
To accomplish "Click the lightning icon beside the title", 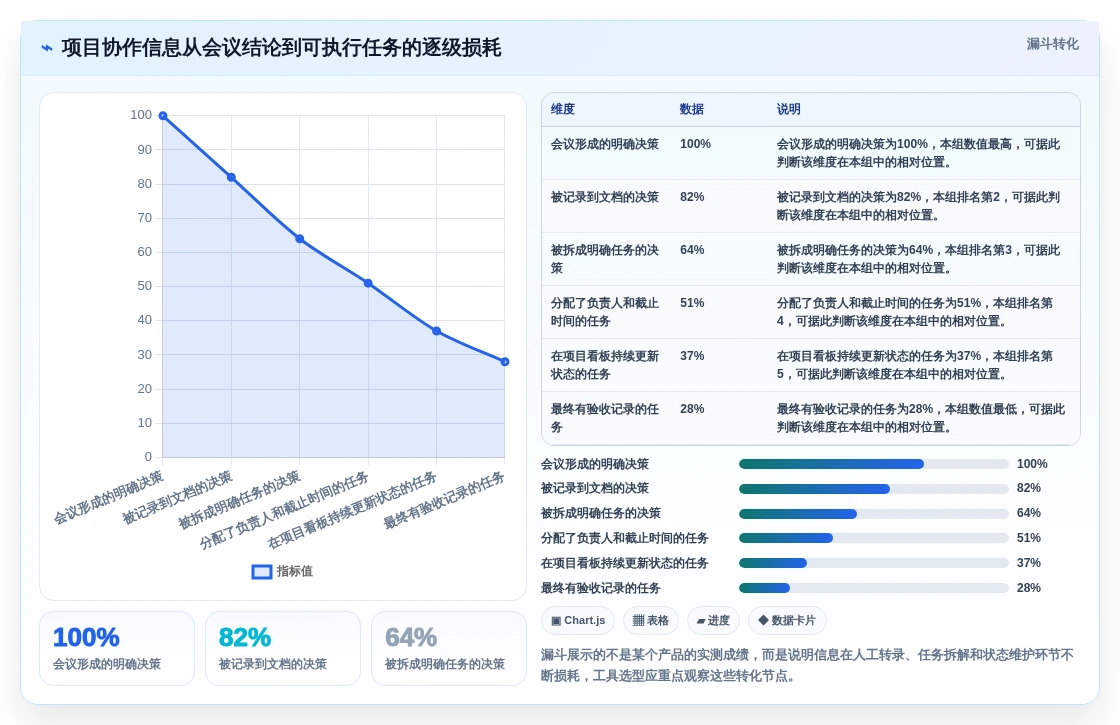I will pyautogui.click(x=47, y=48).
